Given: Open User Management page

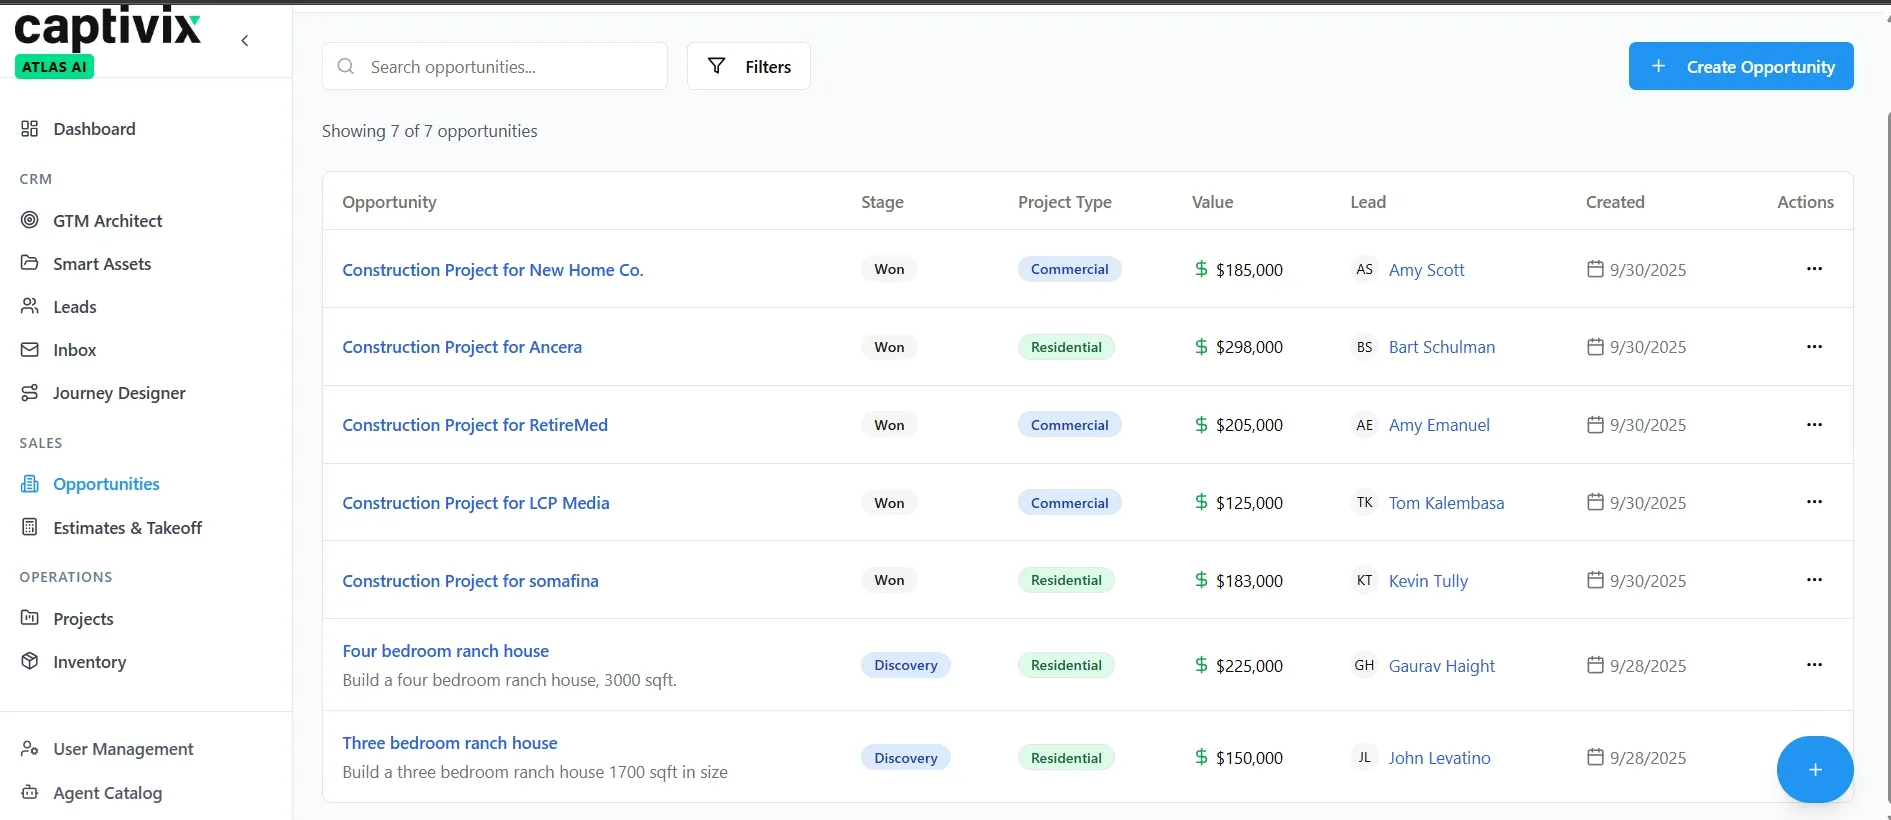Looking at the screenshot, I should click(123, 749).
